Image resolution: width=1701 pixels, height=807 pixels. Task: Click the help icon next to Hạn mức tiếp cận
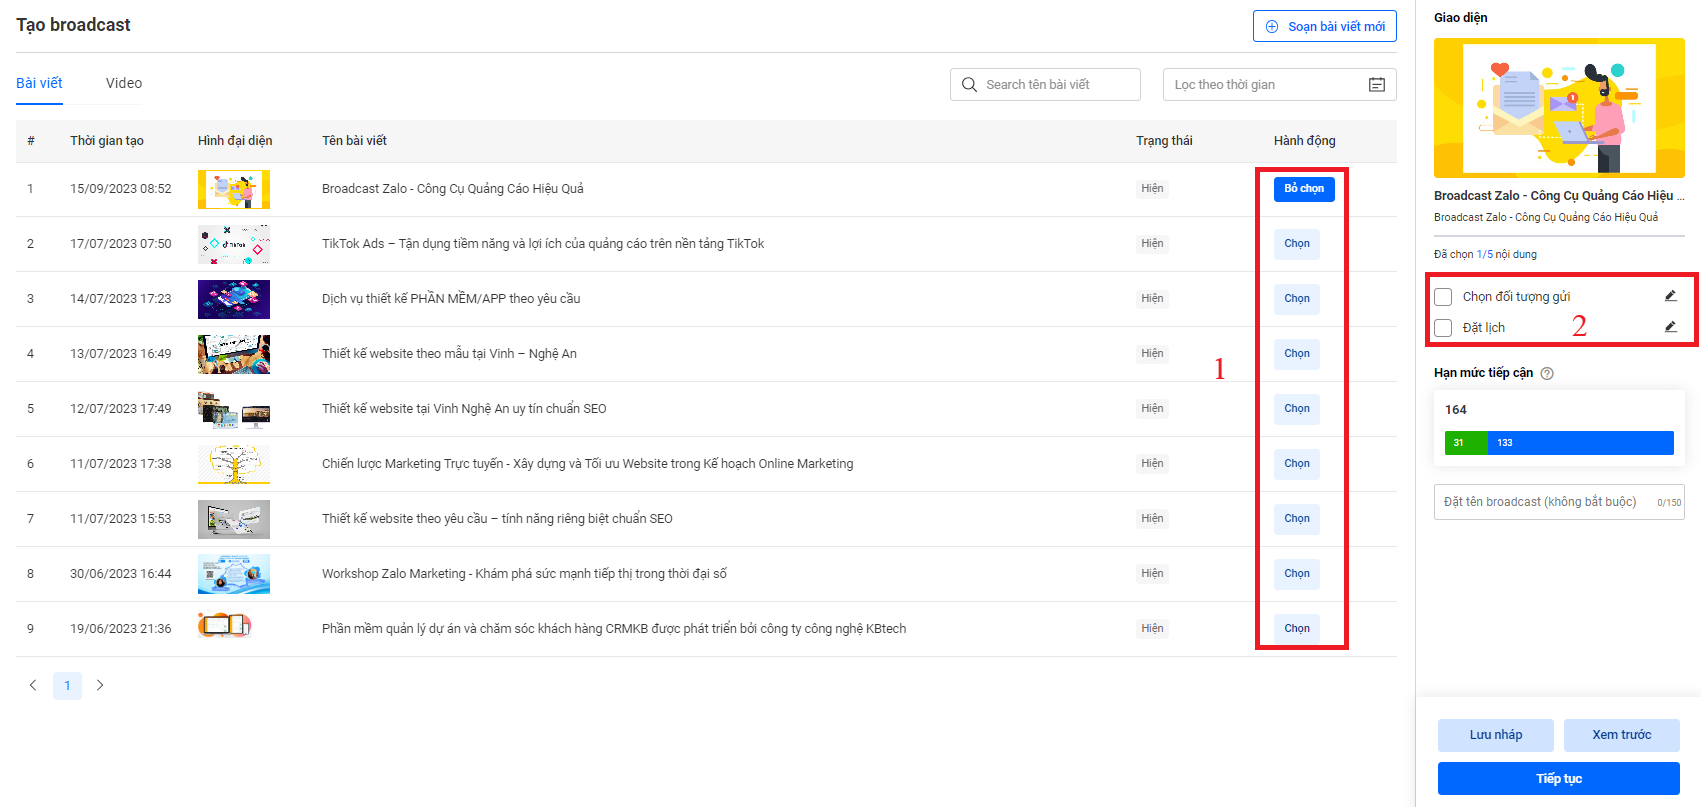(x=1547, y=373)
